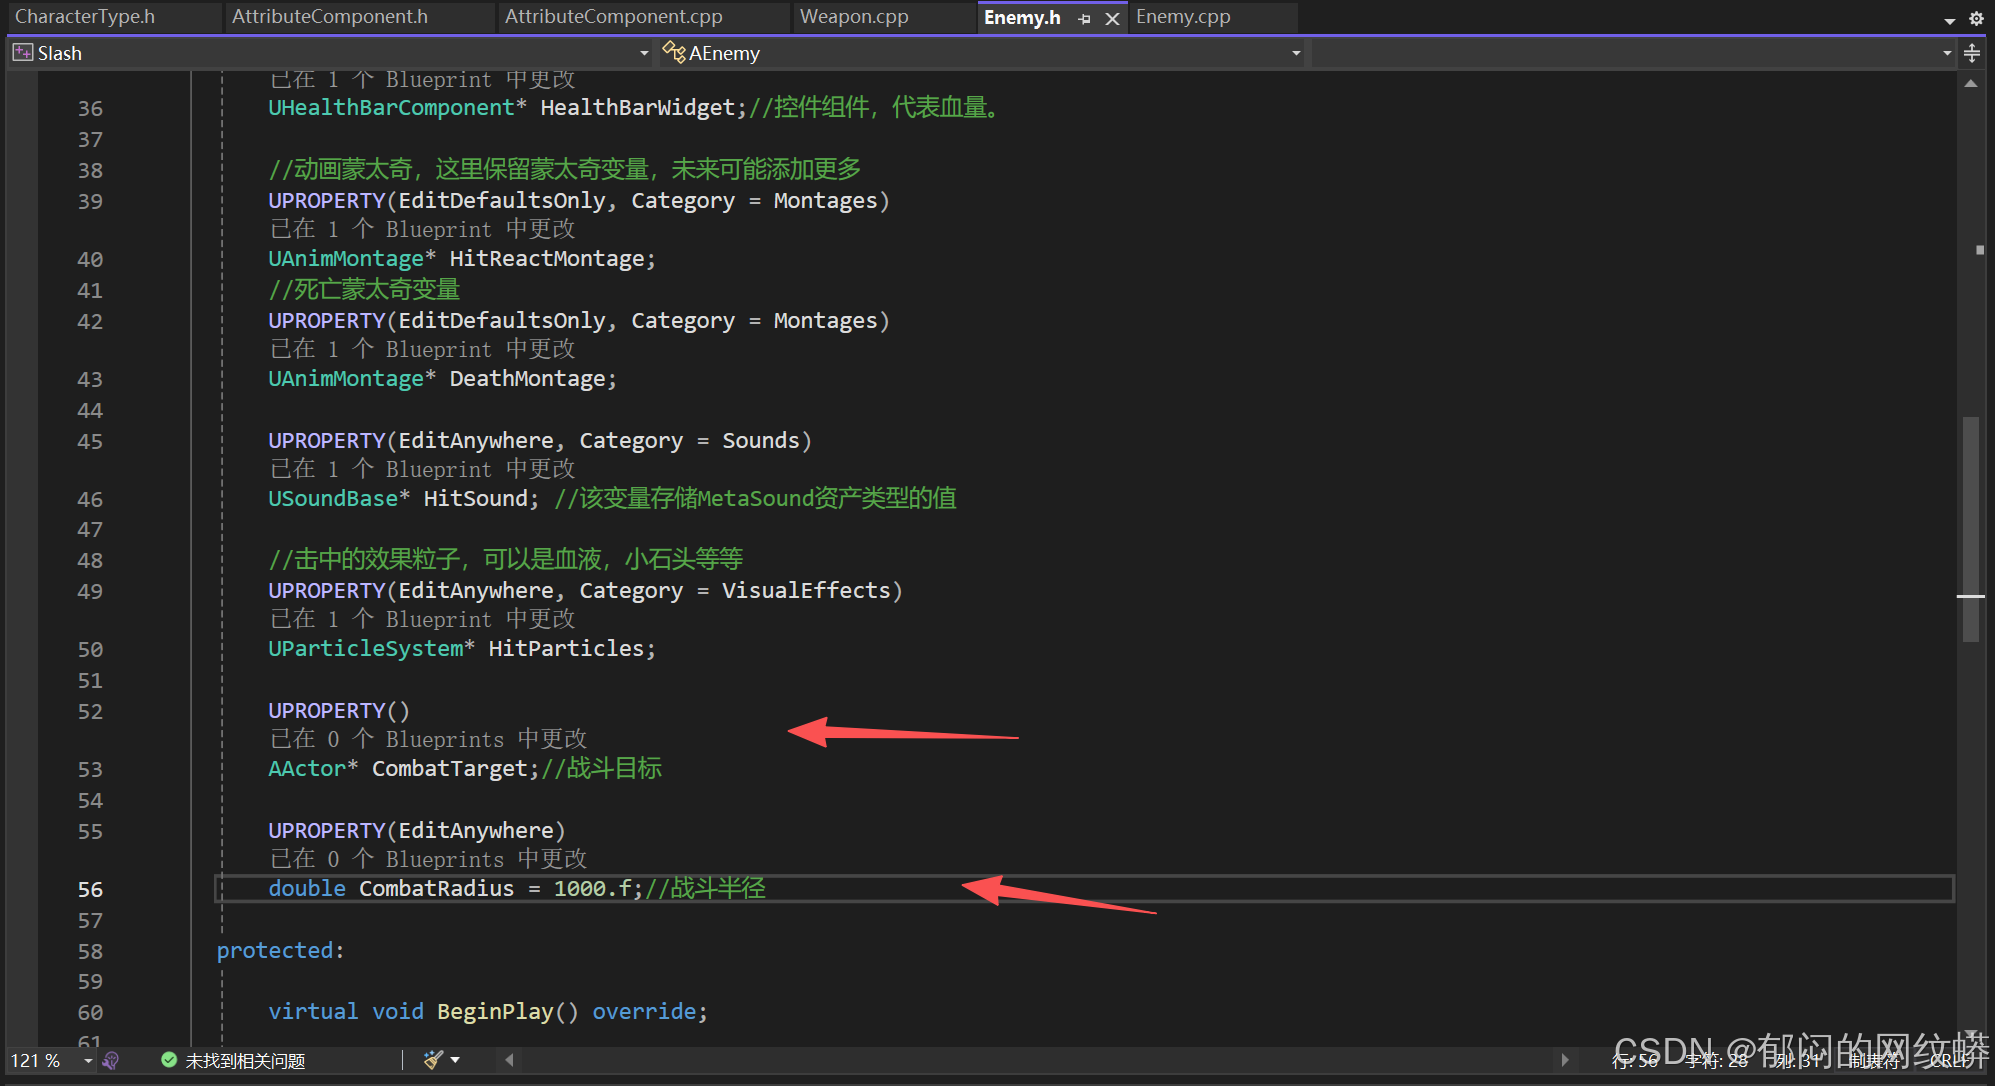This screenshot has width=1995, height=1086.
Task: Show the open documents list dropdown
Action: click(x=1950, y=20)
